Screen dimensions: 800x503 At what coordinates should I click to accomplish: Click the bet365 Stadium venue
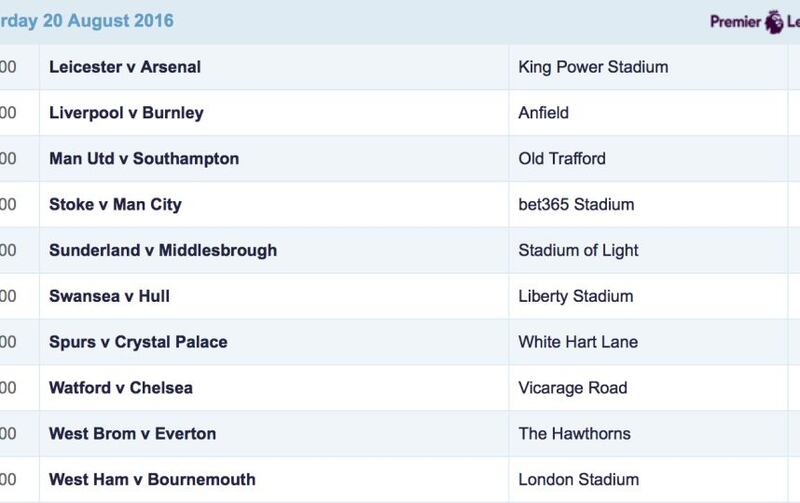577,205
